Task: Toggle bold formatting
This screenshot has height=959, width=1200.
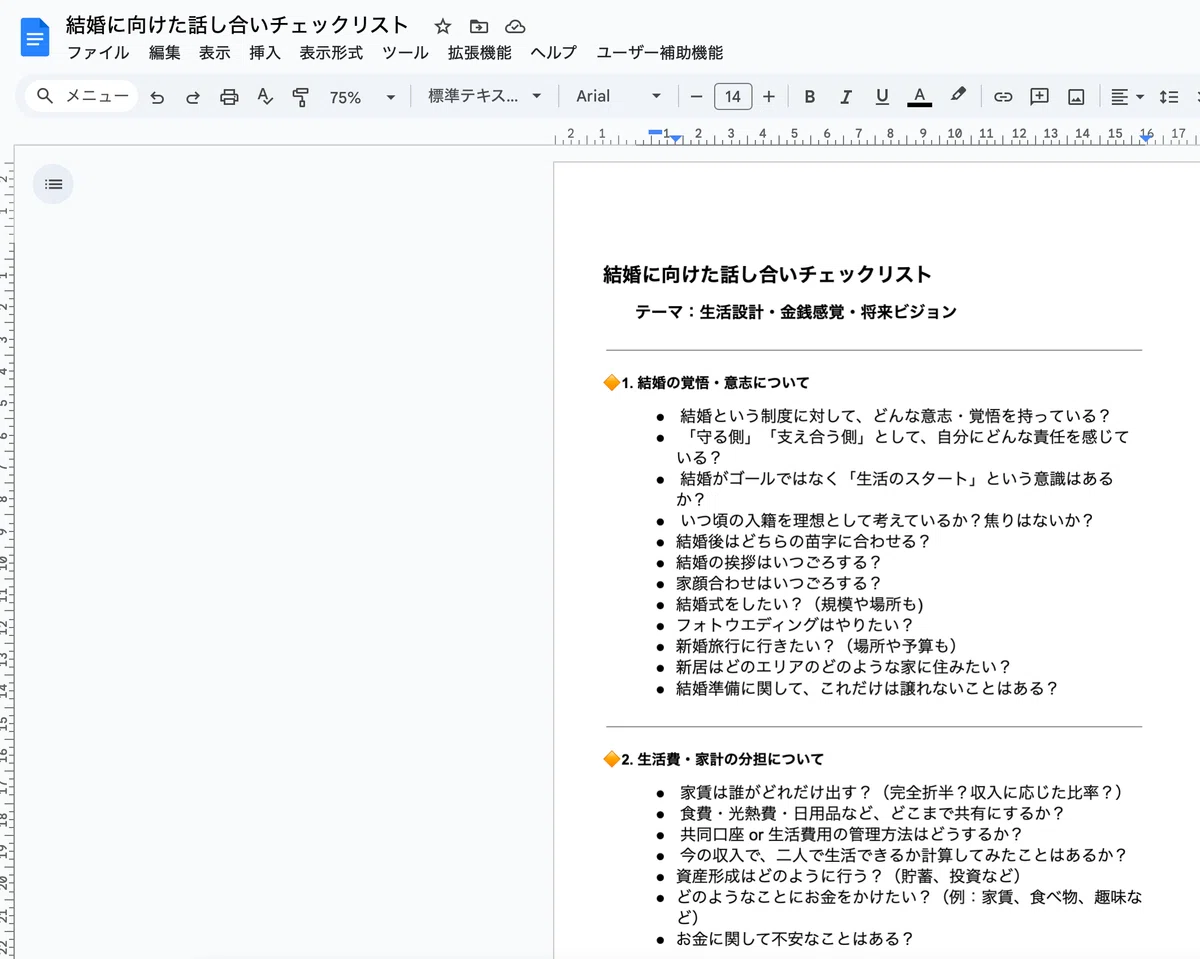Action: [x=810, y=97]
